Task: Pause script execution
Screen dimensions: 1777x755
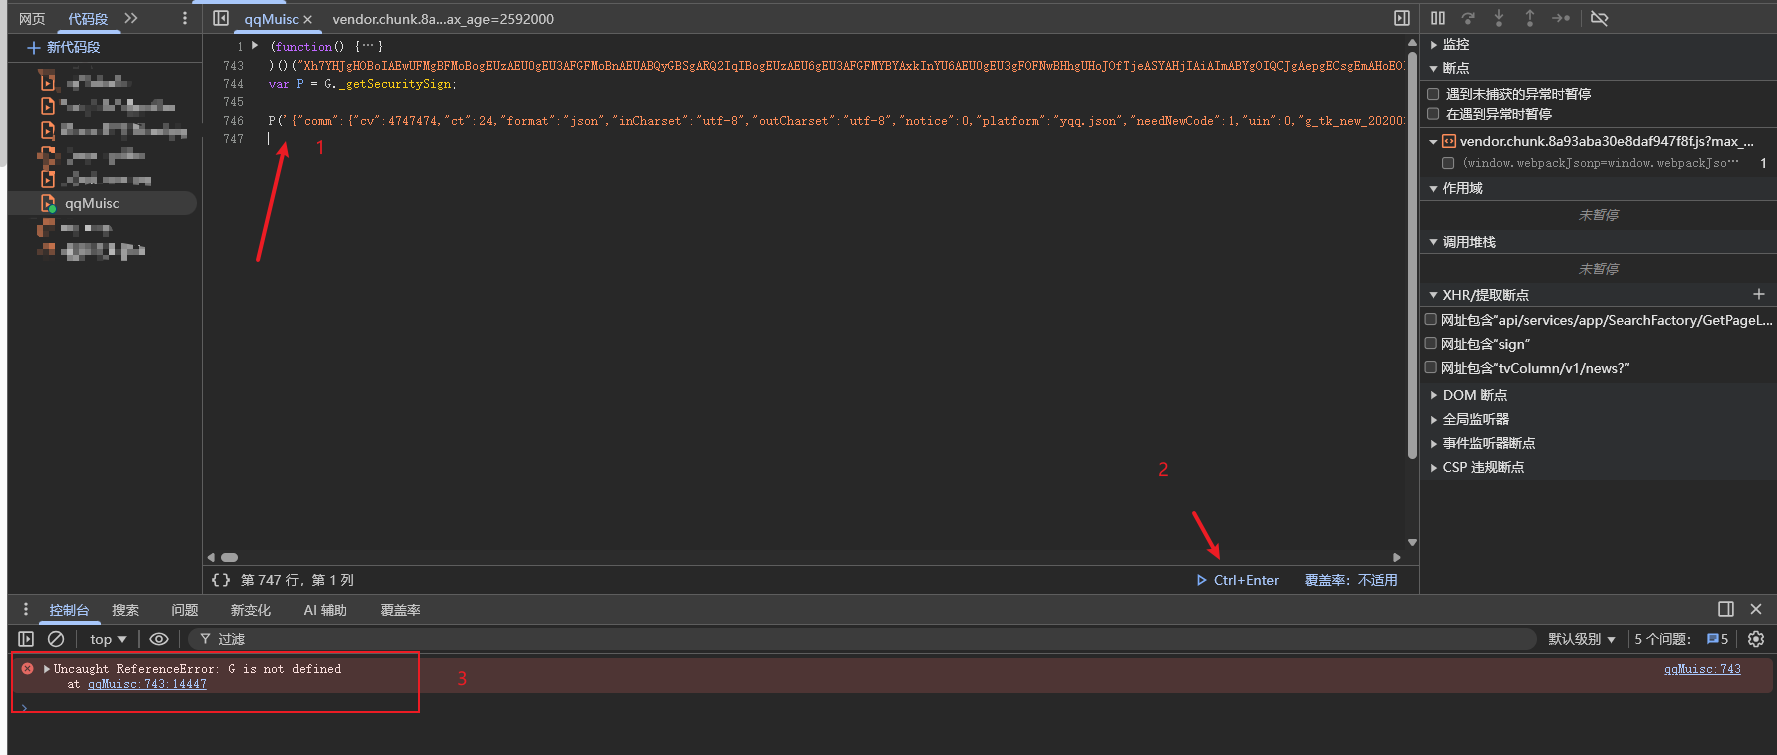Action: point(1438,18)
